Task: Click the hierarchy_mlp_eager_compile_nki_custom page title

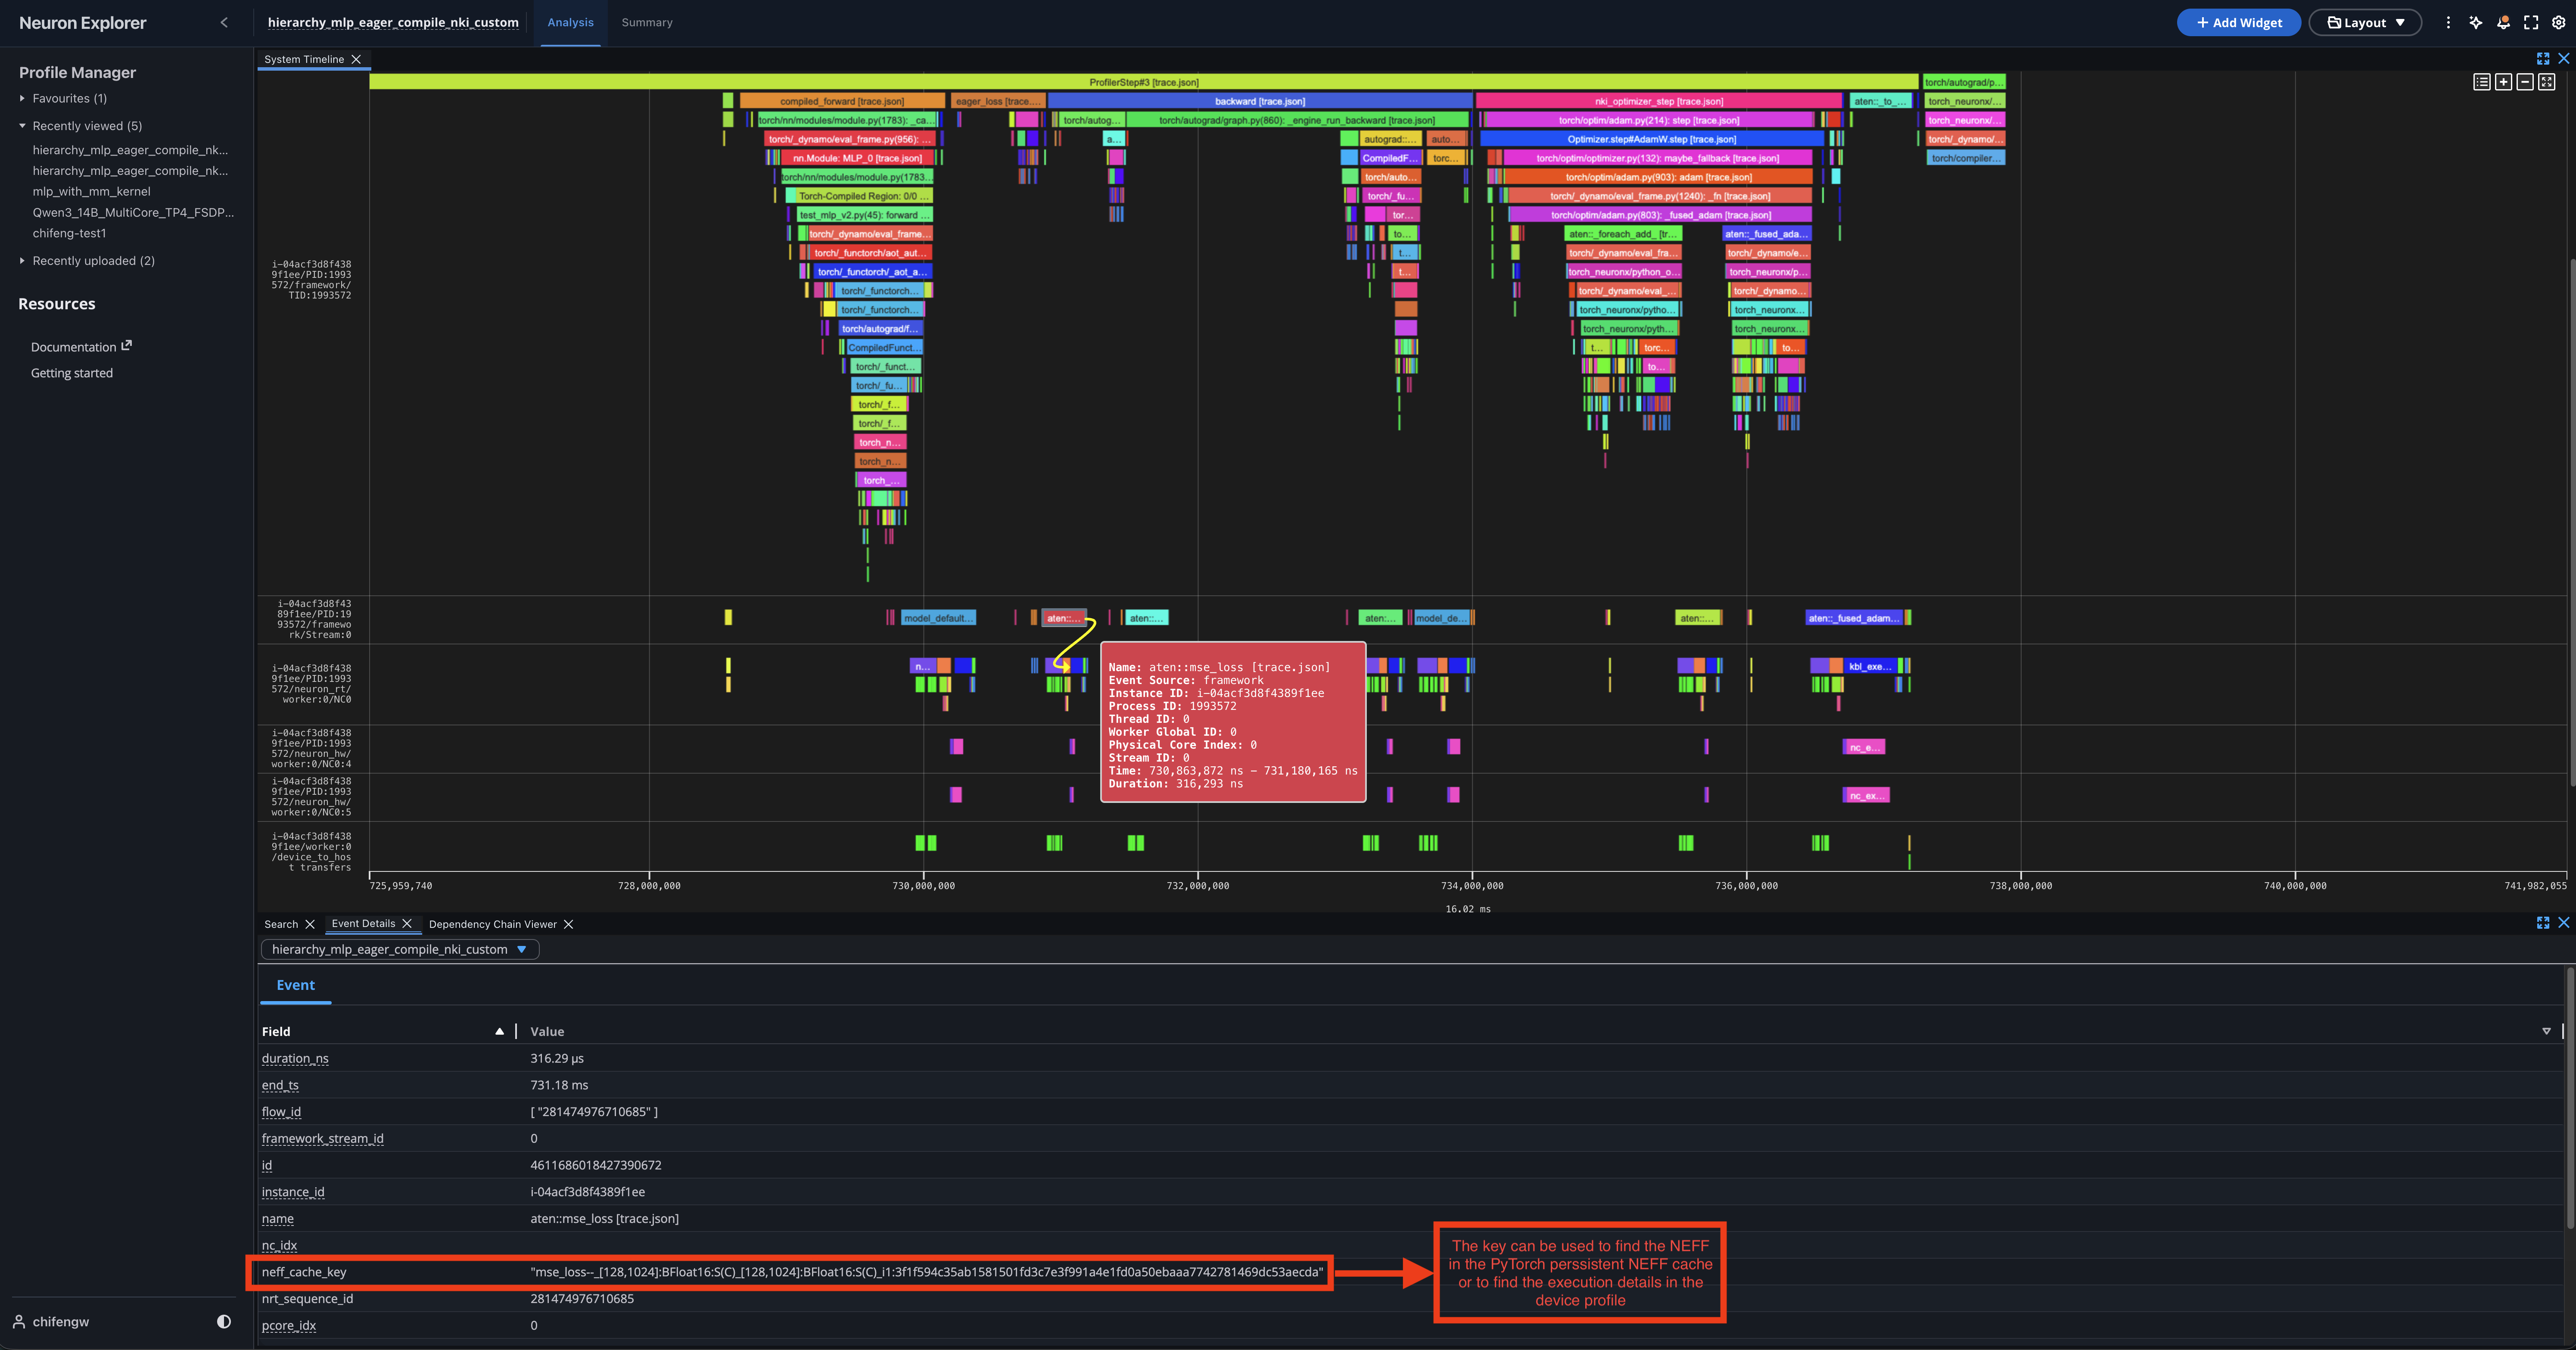Action: (x=393, y=22)
